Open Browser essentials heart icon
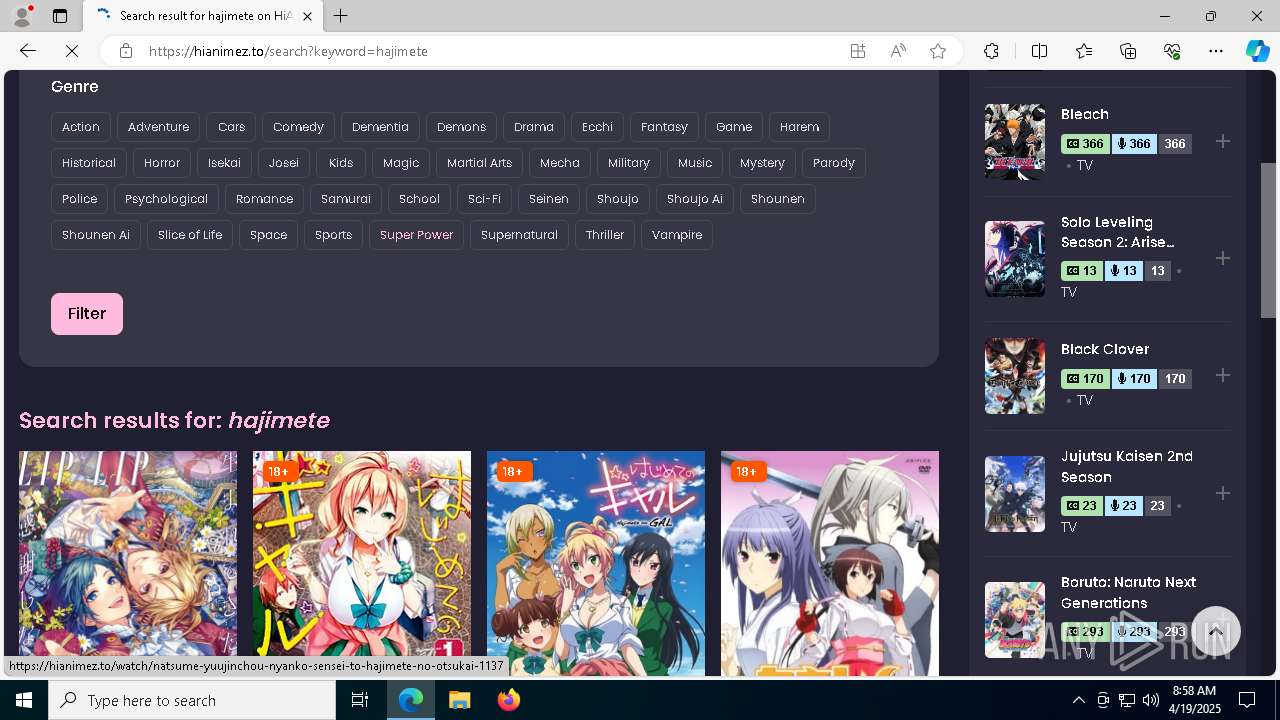Screen dimensions: 1280x720 point(1172,51)
